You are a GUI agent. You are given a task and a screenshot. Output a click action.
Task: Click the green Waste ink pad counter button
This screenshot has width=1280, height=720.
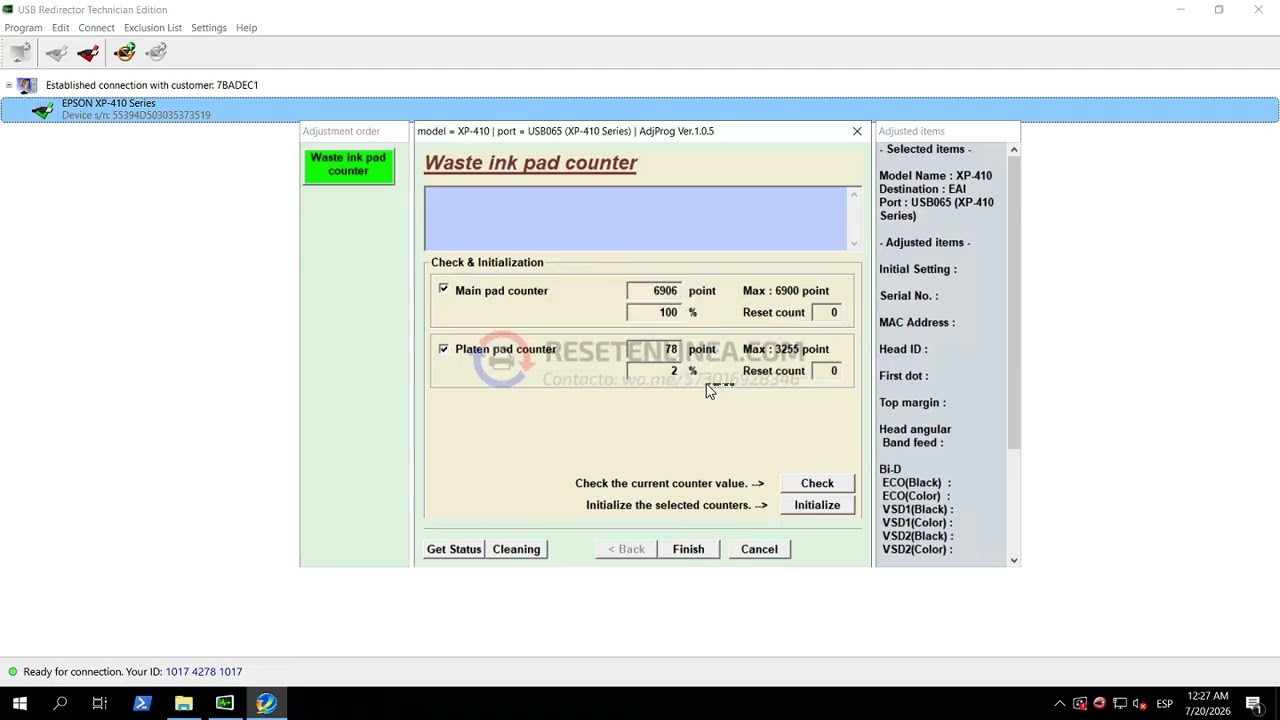pos(348,165)
